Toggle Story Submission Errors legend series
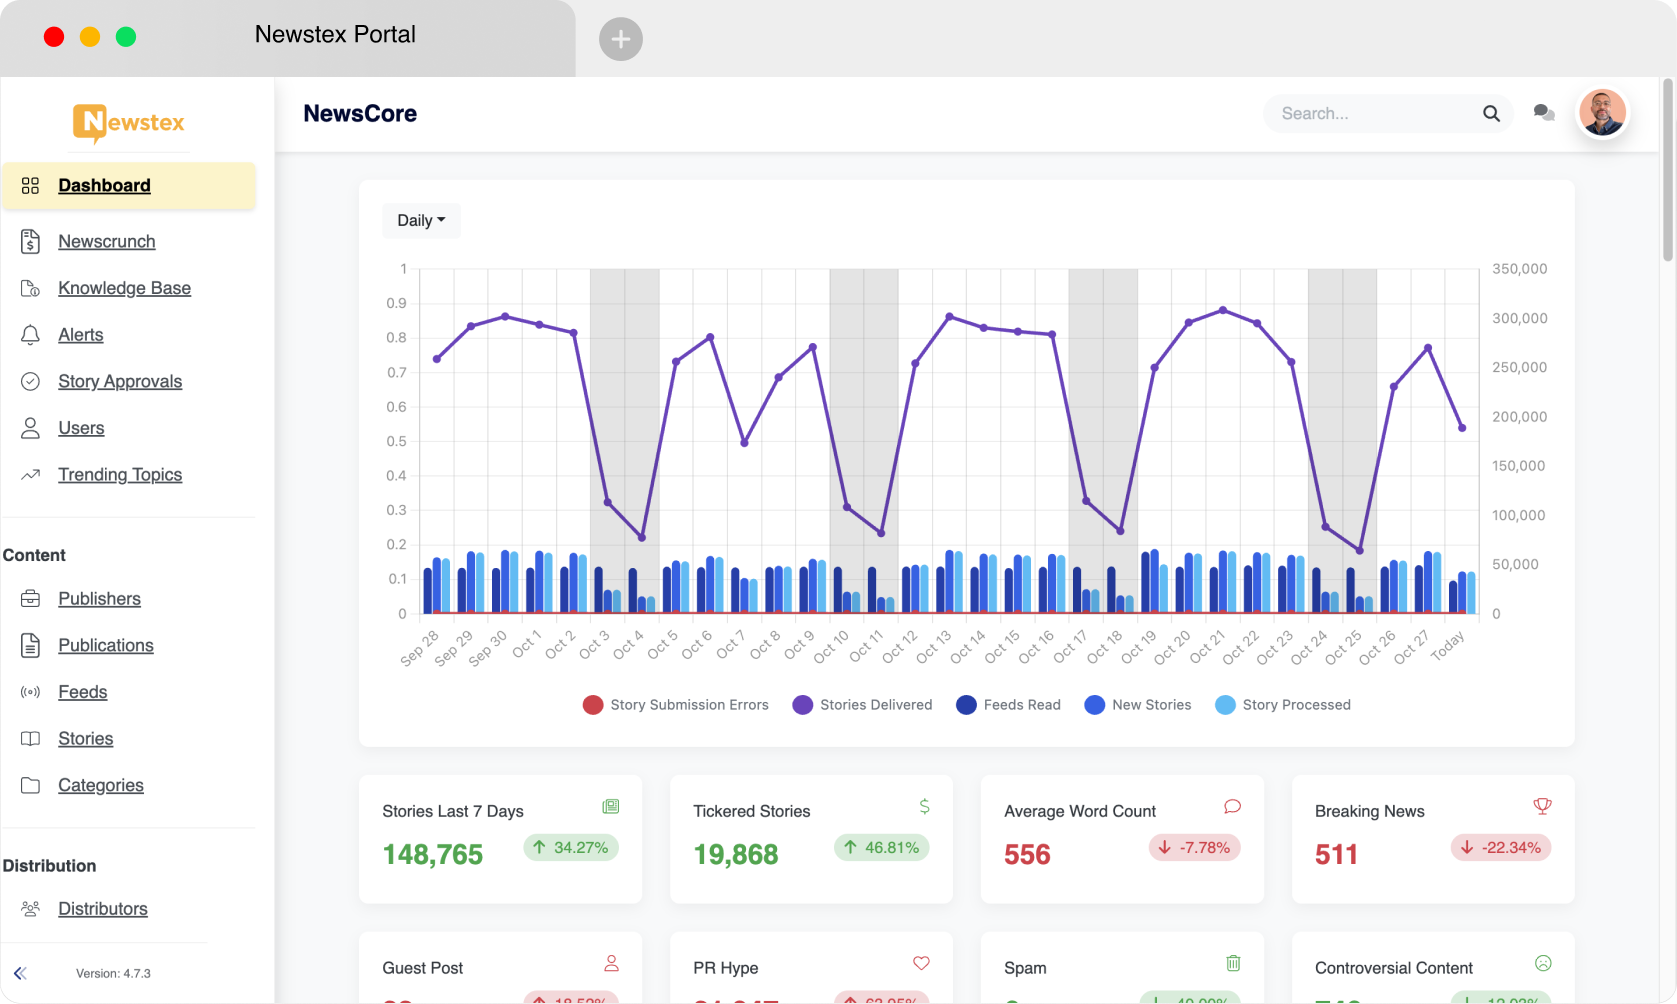1677x1004 pixels. [676, 705]
